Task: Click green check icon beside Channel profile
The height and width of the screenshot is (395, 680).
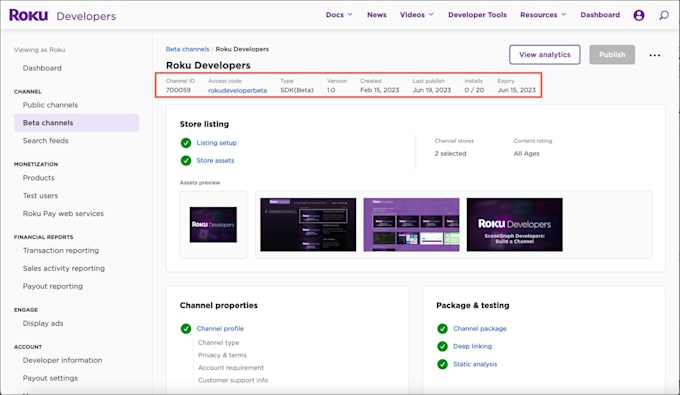Action: point(186,329)
